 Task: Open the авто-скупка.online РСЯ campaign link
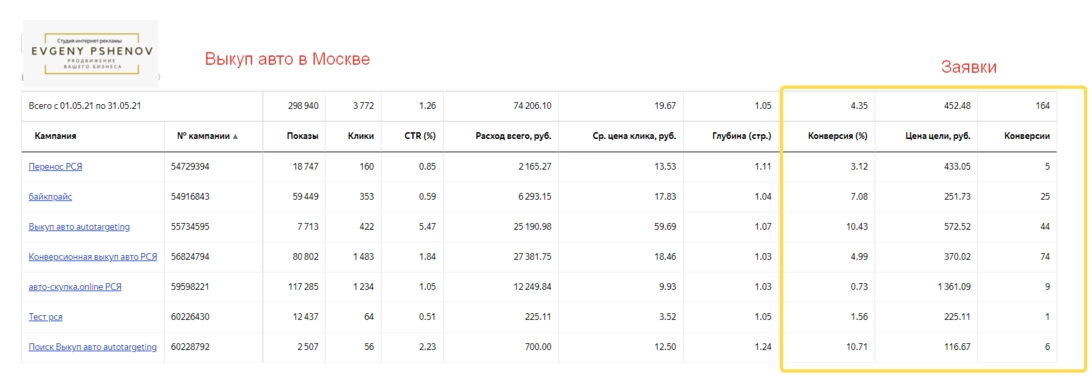pyautogui.click(x=75, y=287)
